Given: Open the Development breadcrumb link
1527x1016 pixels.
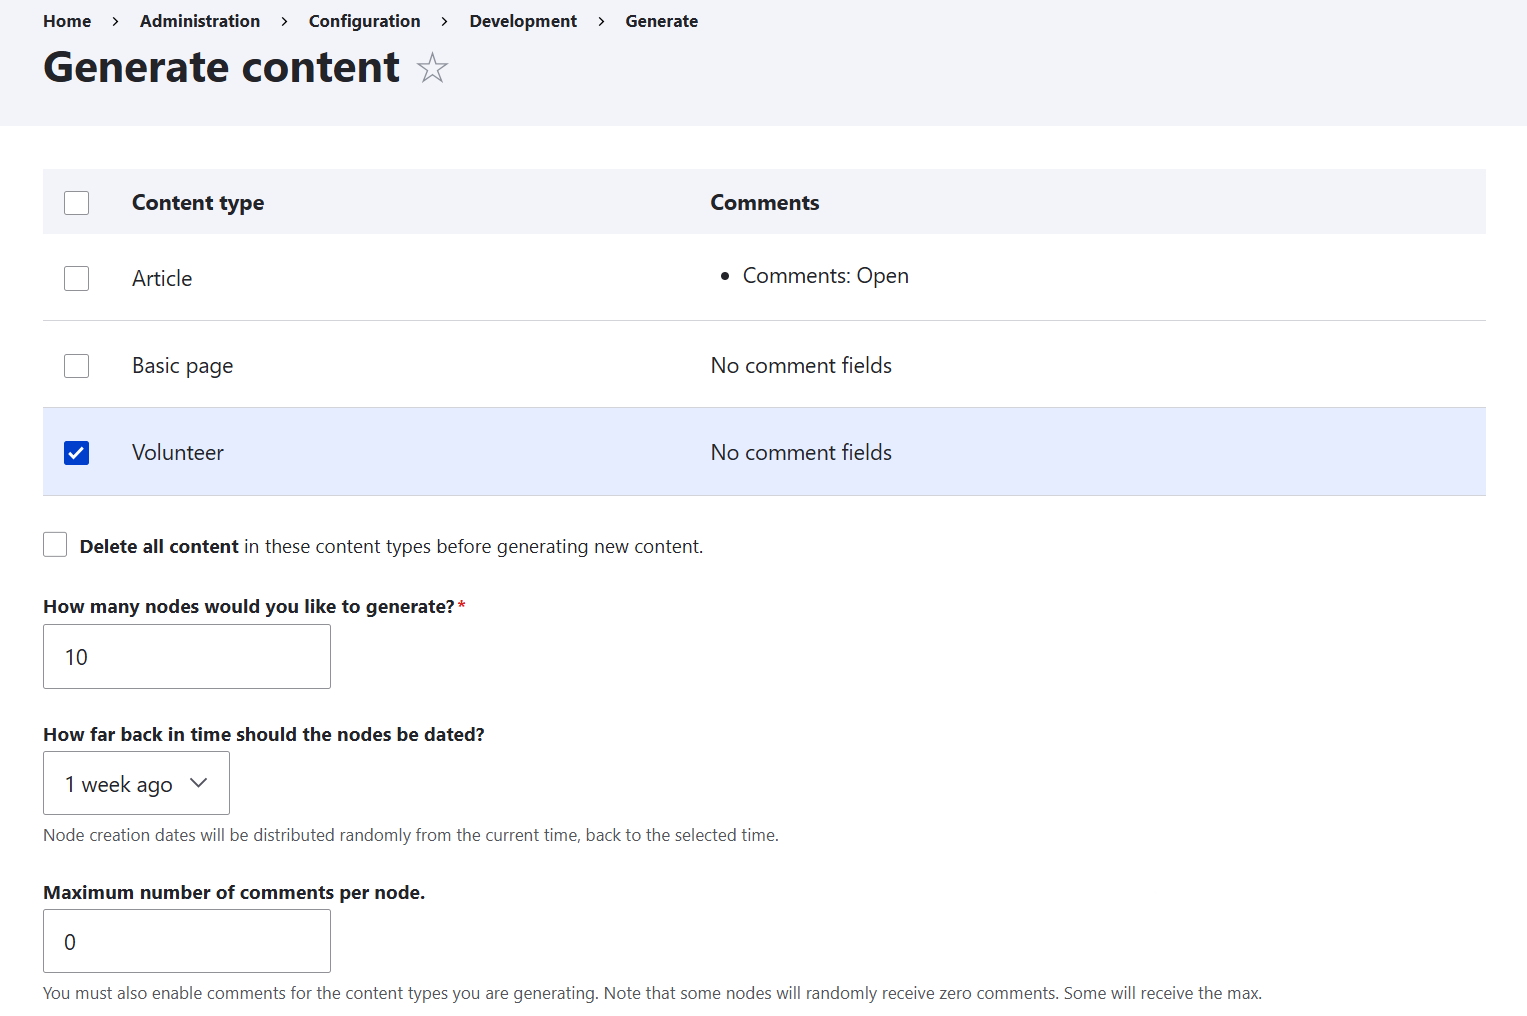Looking at the screenshot, I should click(523, 20).
